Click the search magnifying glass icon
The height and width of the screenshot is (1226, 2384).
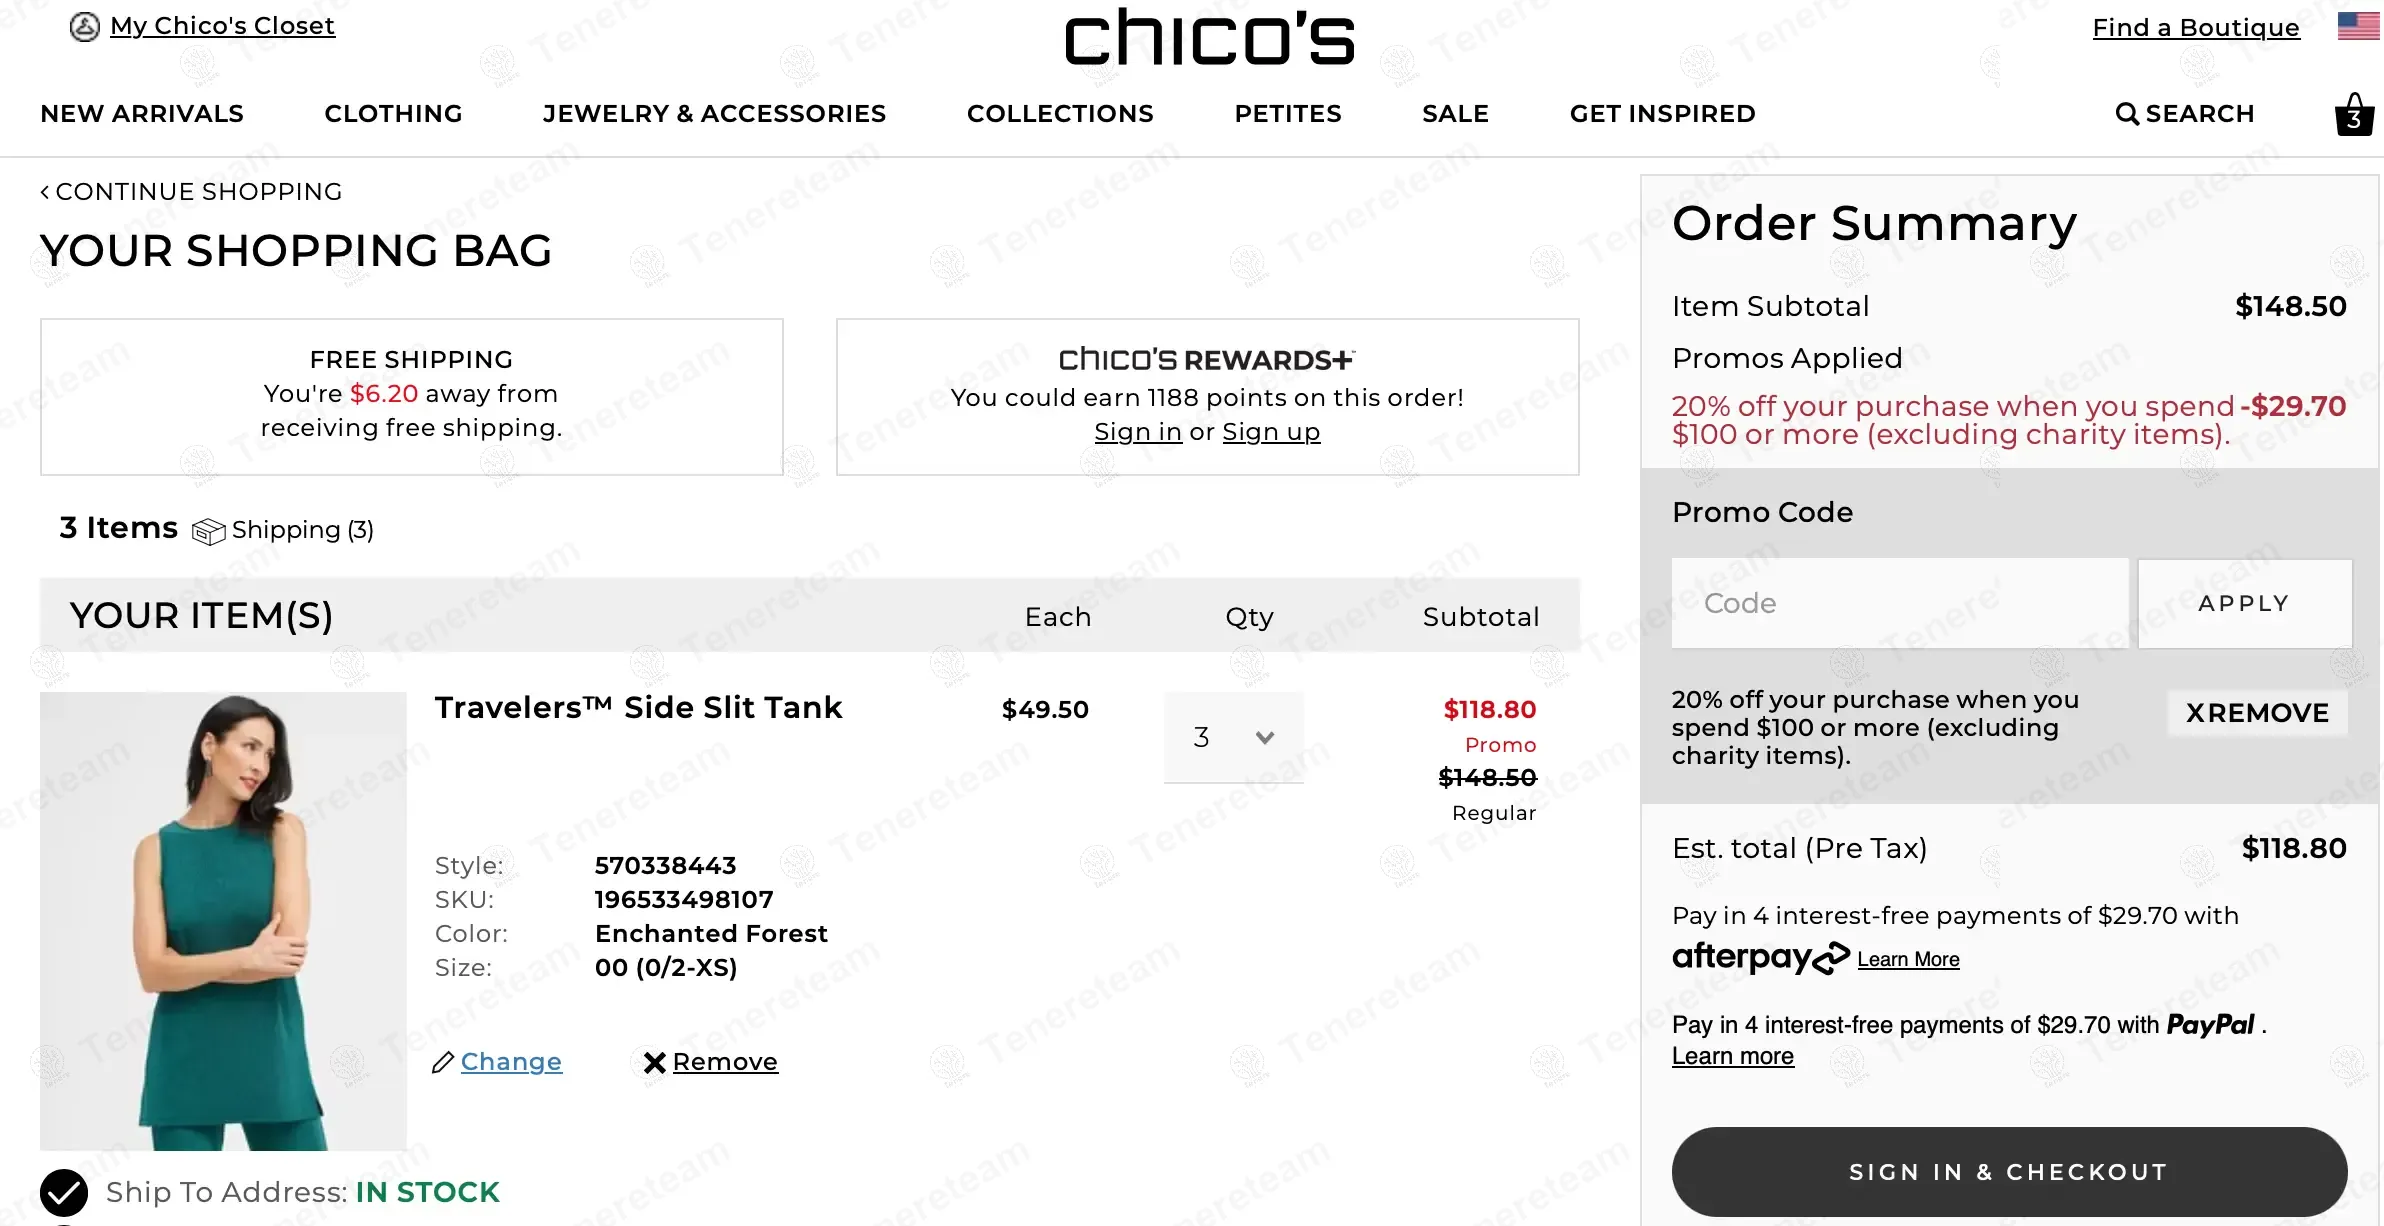[2127, 114]
